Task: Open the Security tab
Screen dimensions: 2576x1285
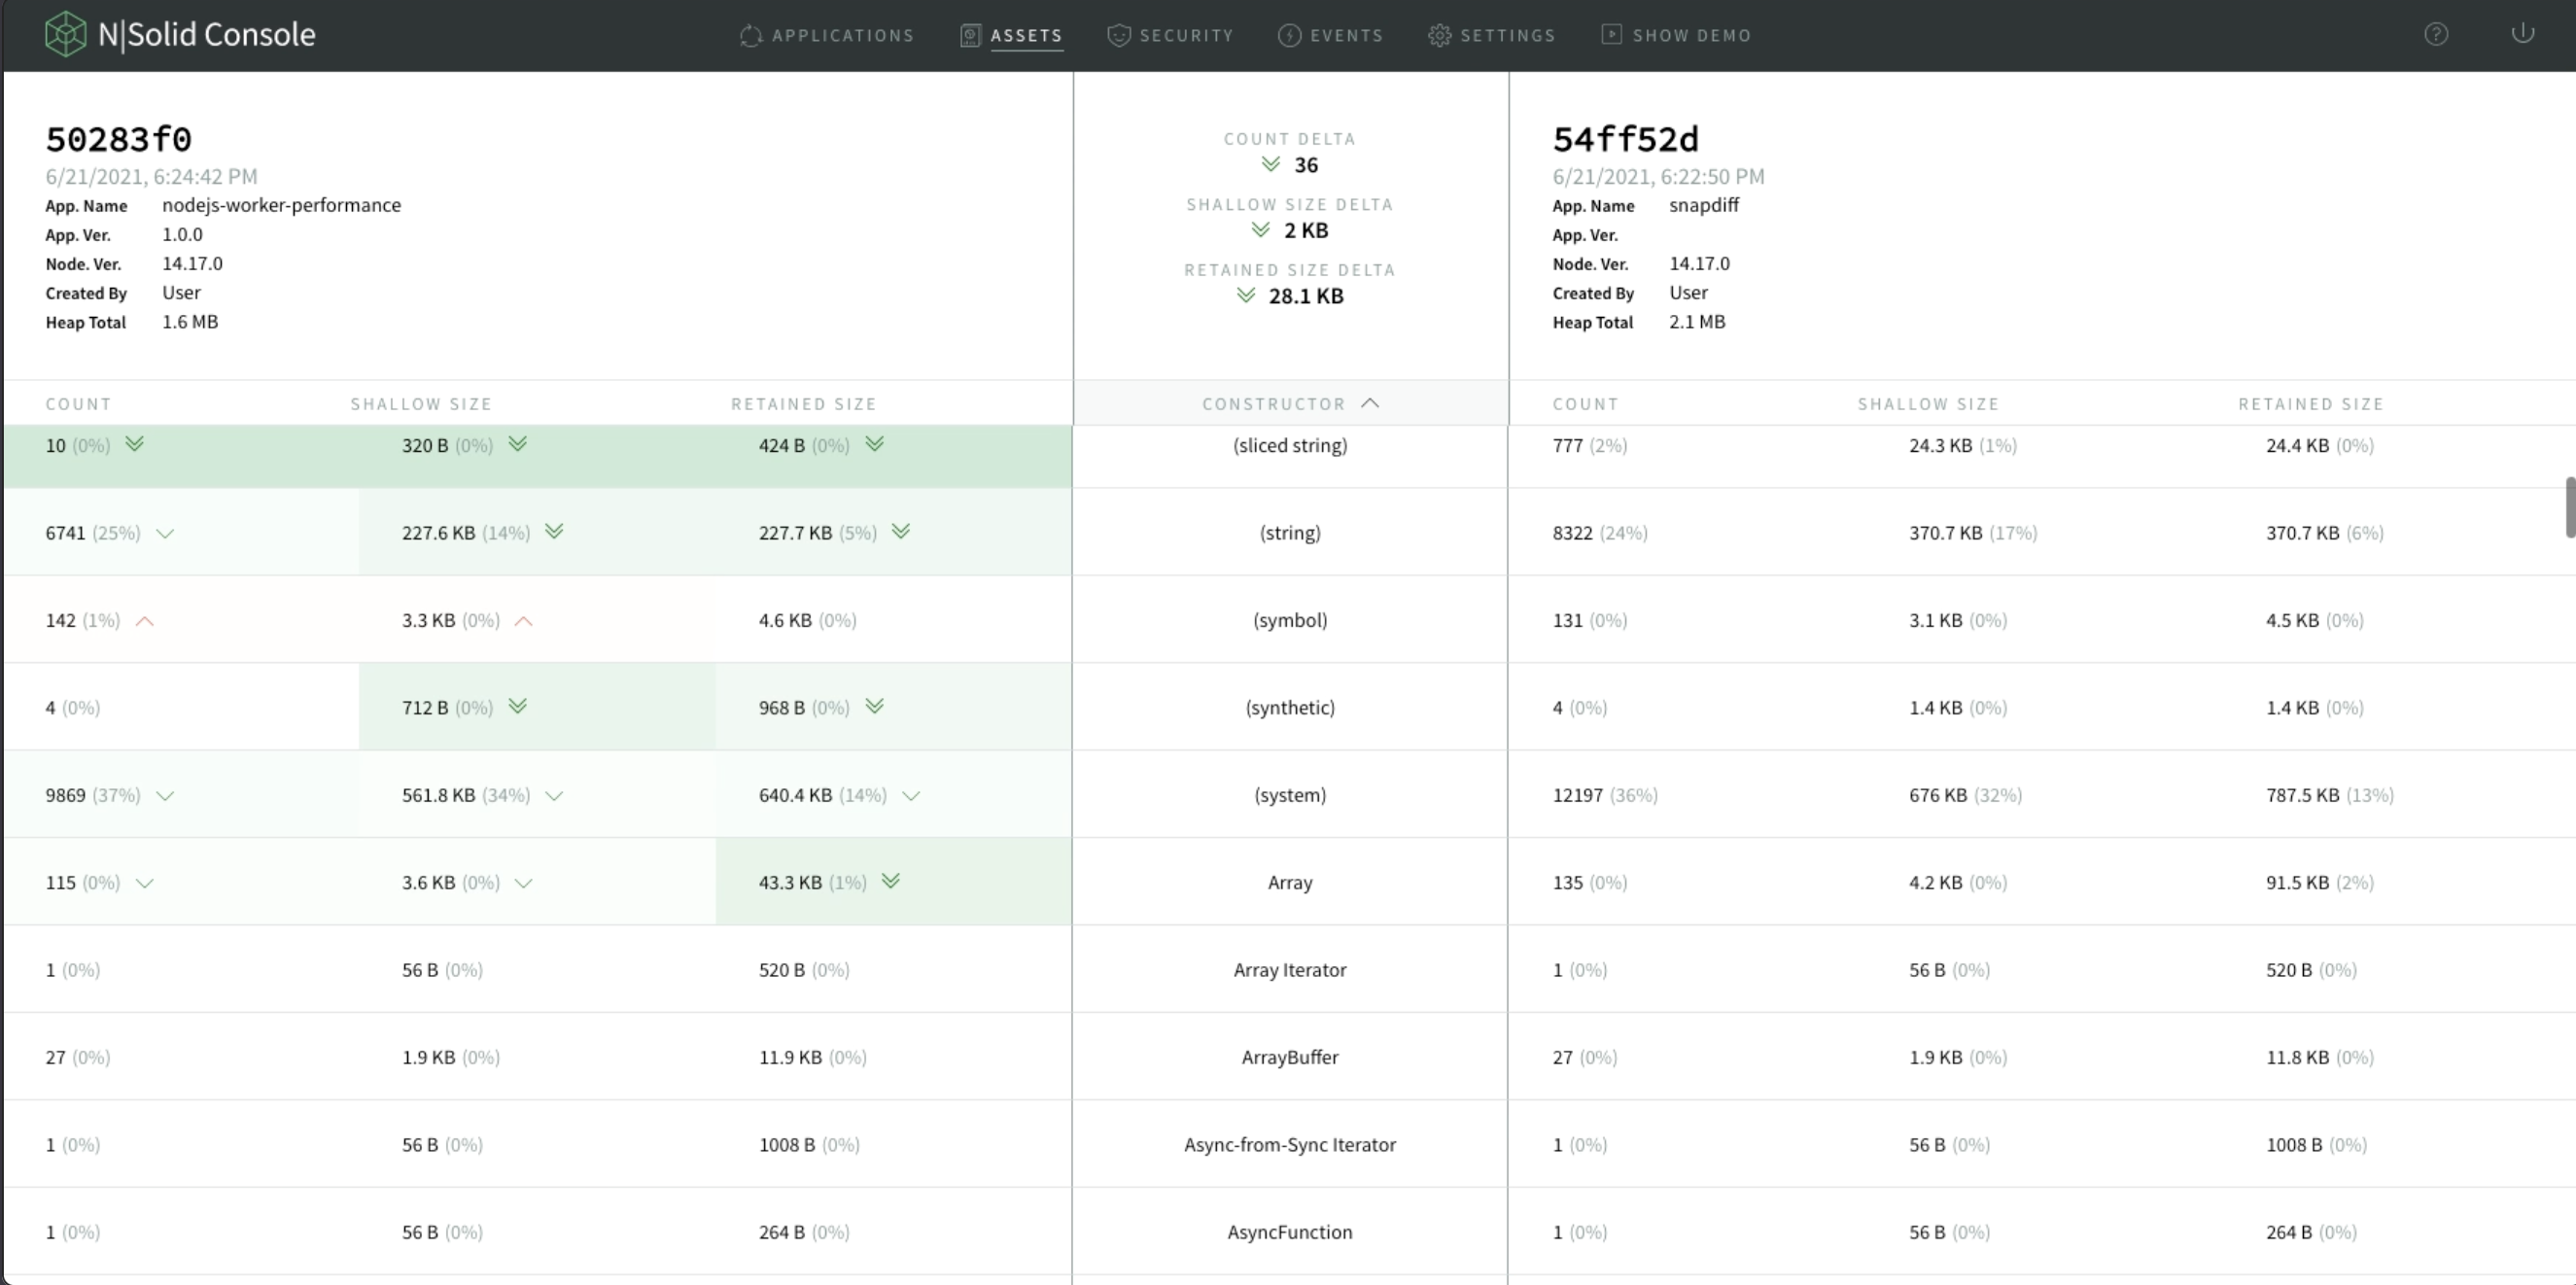Action: [1186, 36]
